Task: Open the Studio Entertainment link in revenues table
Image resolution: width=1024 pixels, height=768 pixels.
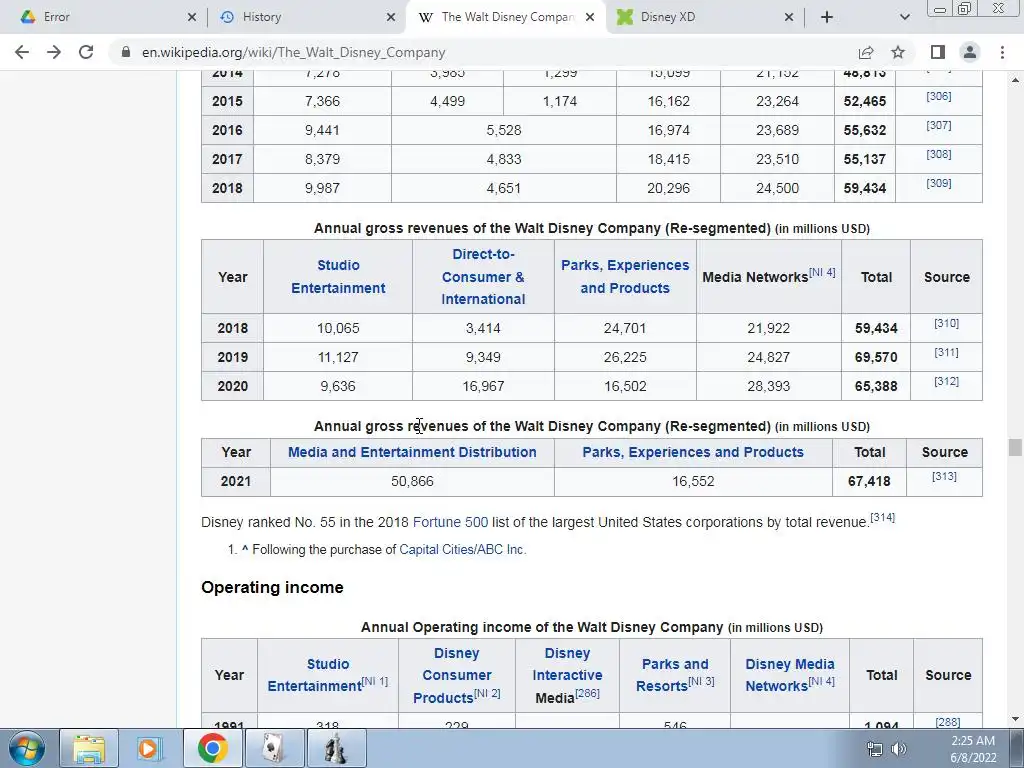Action: (x=338, y=277)
